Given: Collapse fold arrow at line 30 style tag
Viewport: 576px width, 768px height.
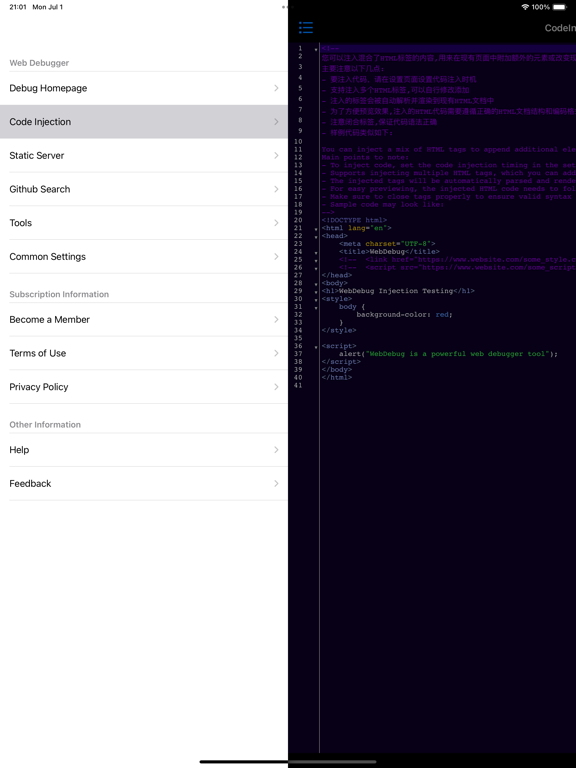Looking at the screenshot, I should pyautogui.click(x=316, y=299).
